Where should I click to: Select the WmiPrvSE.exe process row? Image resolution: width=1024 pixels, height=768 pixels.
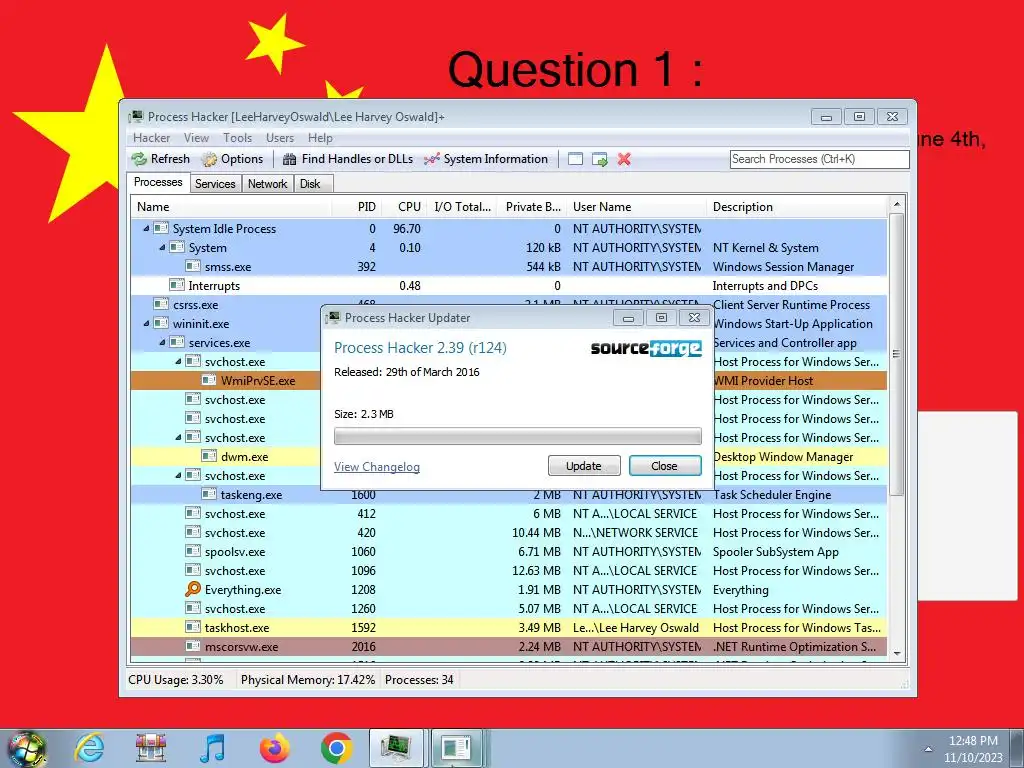click(x=509, y=381)
